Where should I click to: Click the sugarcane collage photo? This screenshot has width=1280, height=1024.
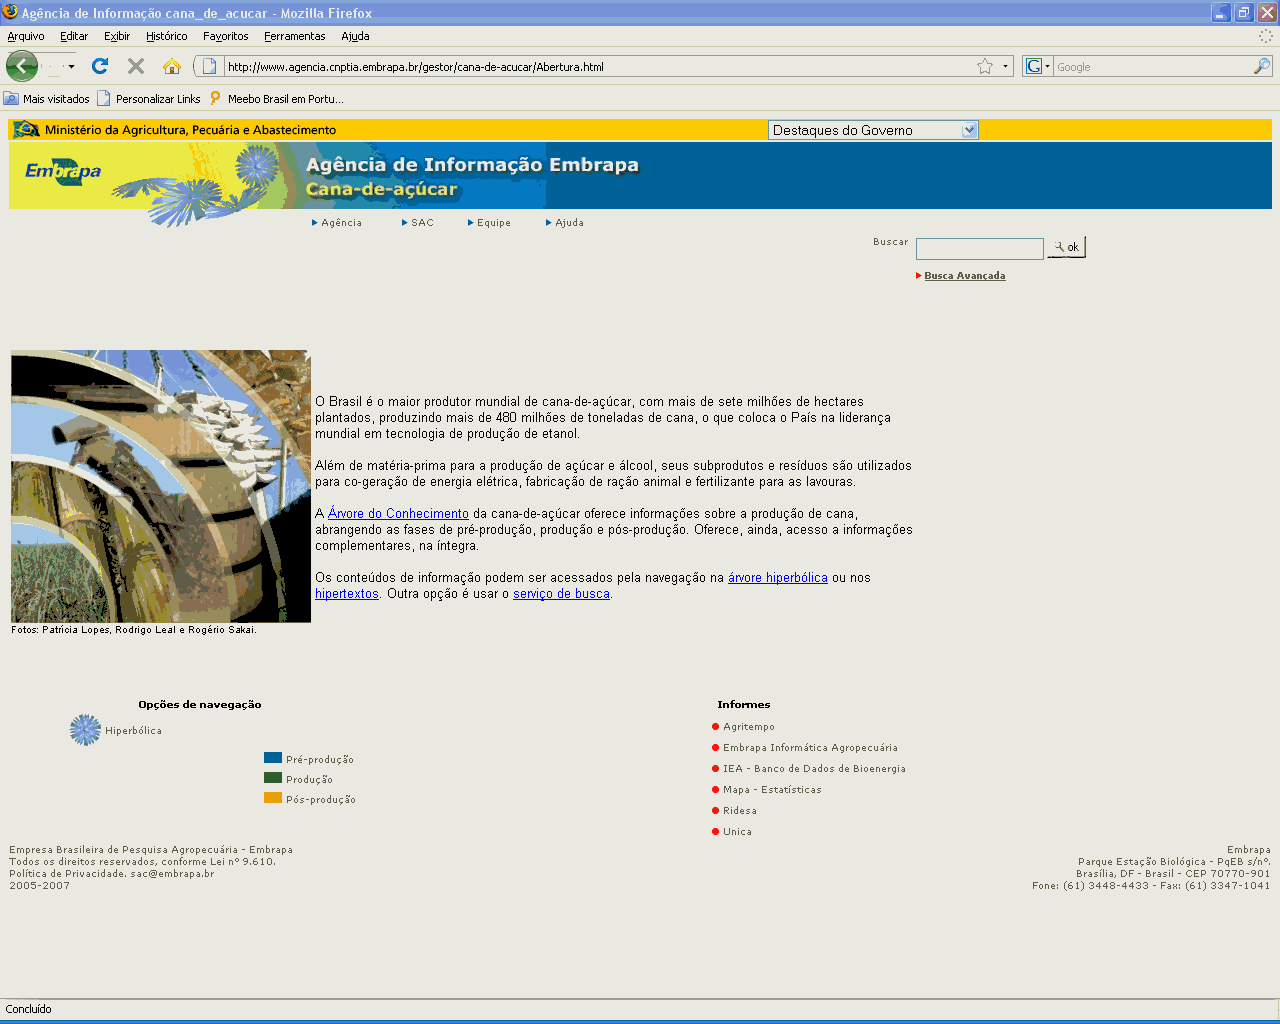[x=161, y=486]
